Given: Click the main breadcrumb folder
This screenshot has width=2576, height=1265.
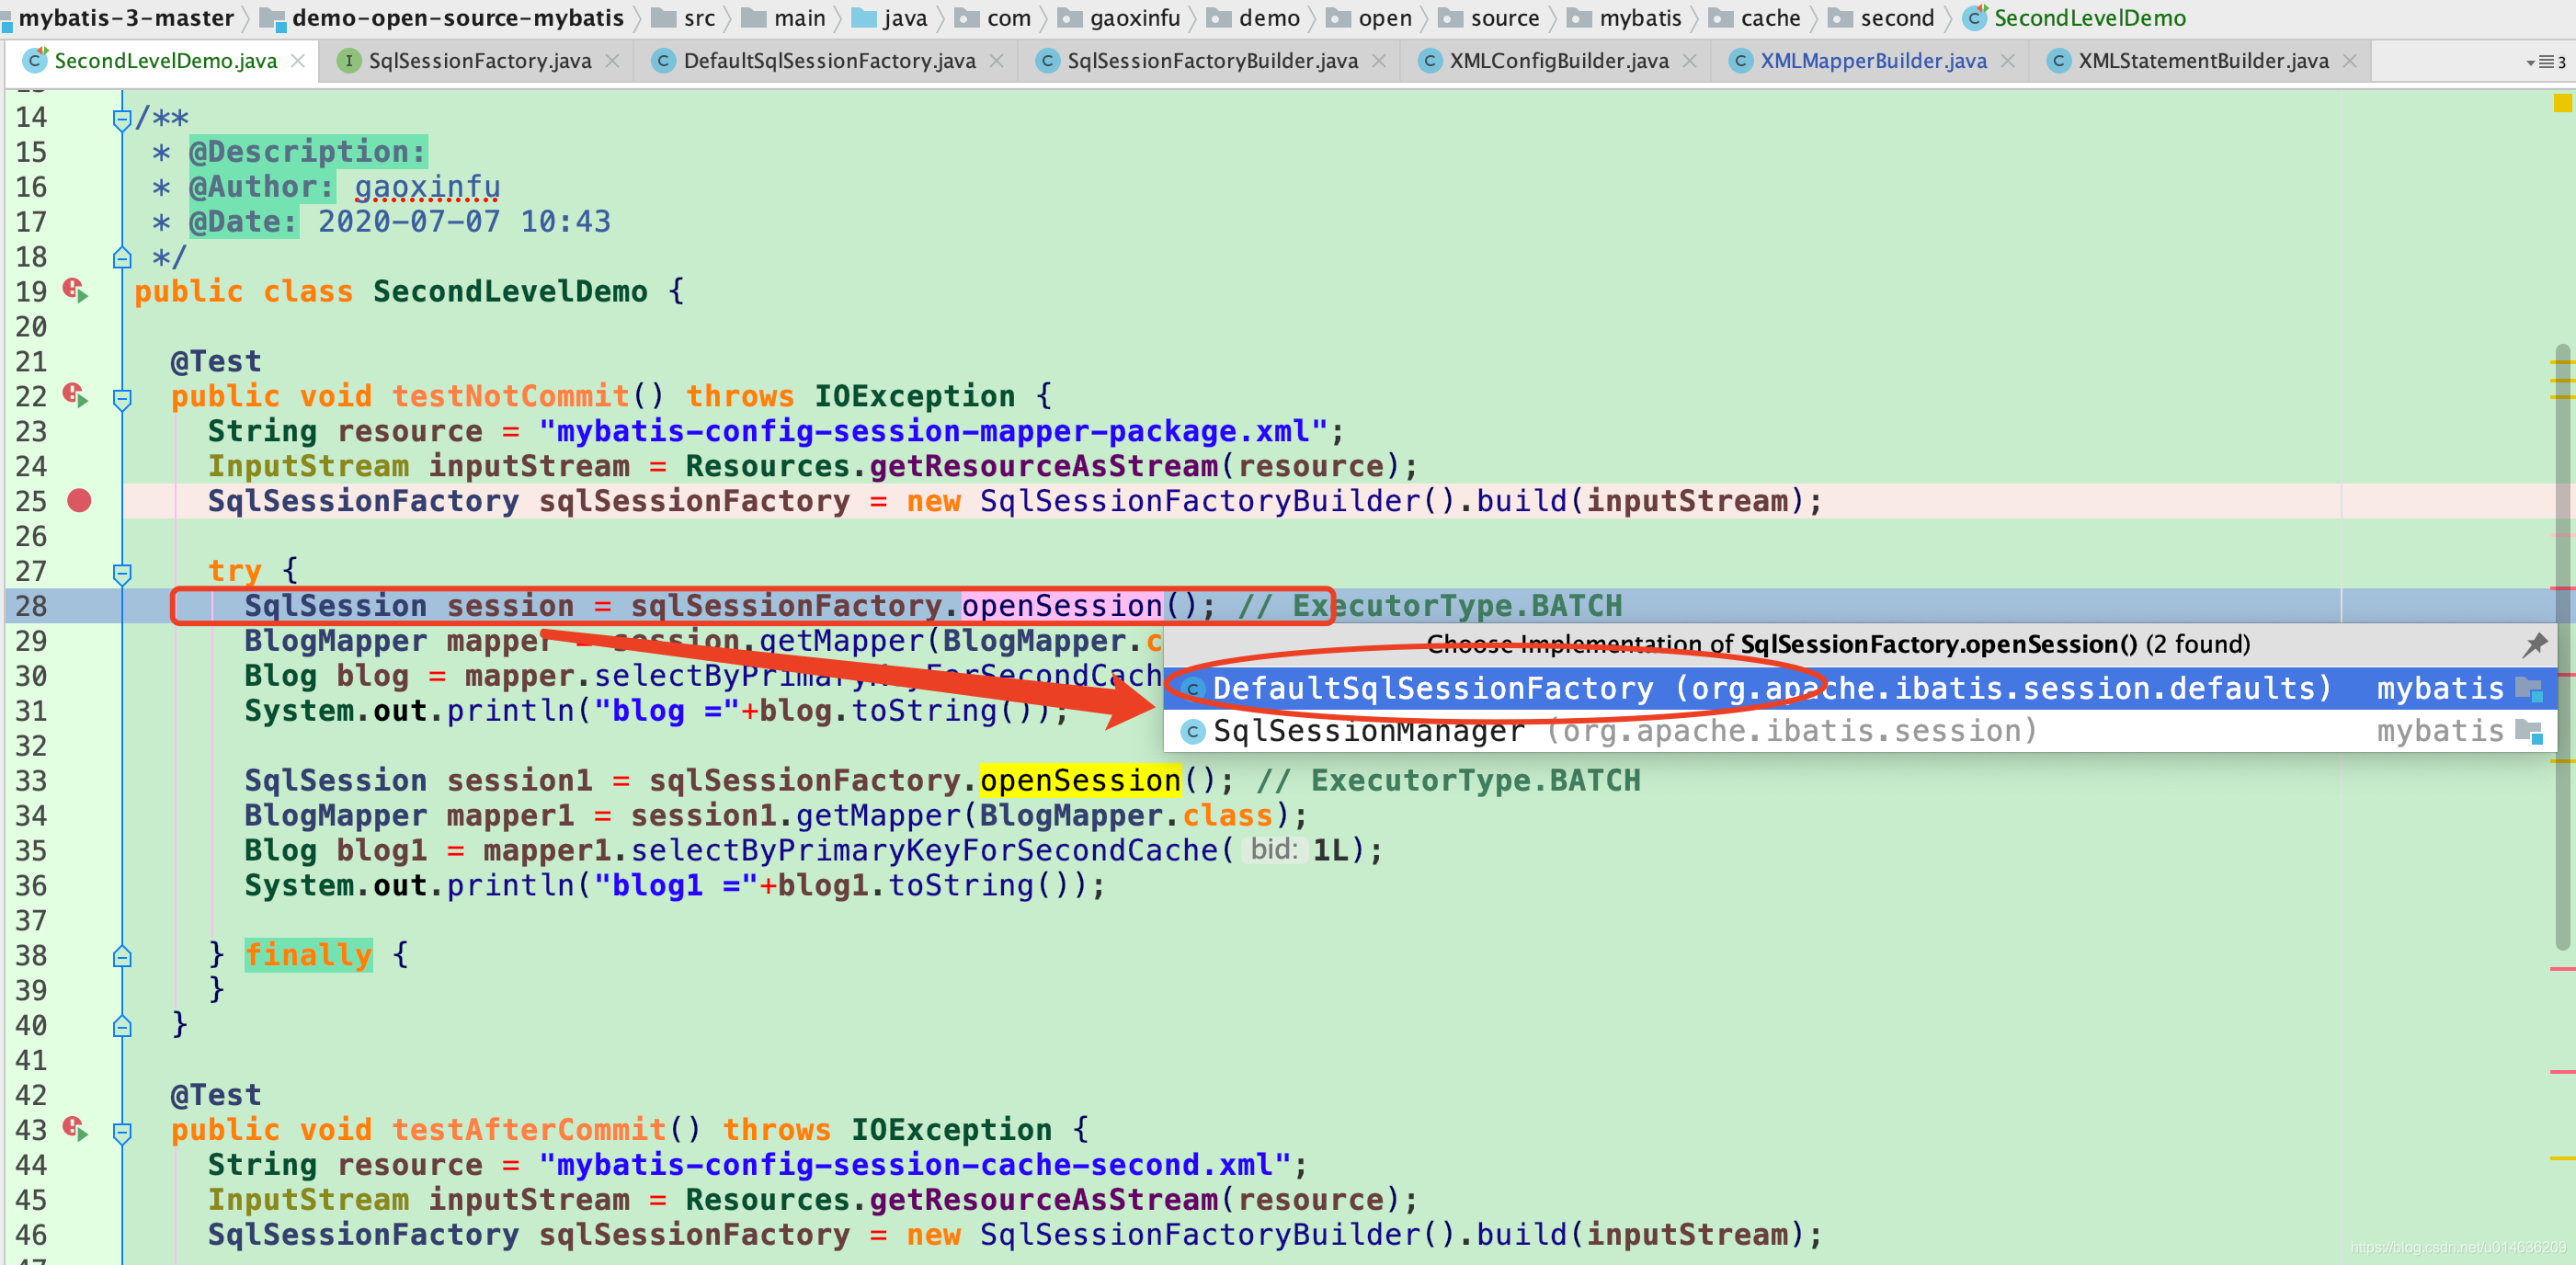Looking at the screenshot, I should (x=784, y=18).
